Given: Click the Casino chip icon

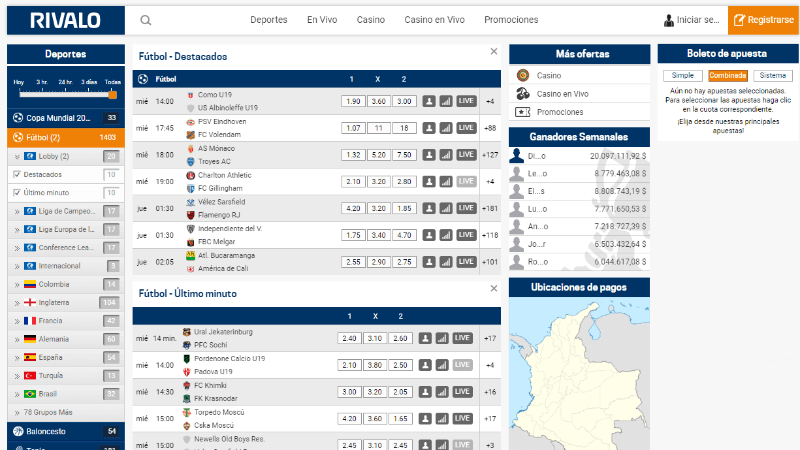Looking at the screenshot, I should [x=522, y=76].
